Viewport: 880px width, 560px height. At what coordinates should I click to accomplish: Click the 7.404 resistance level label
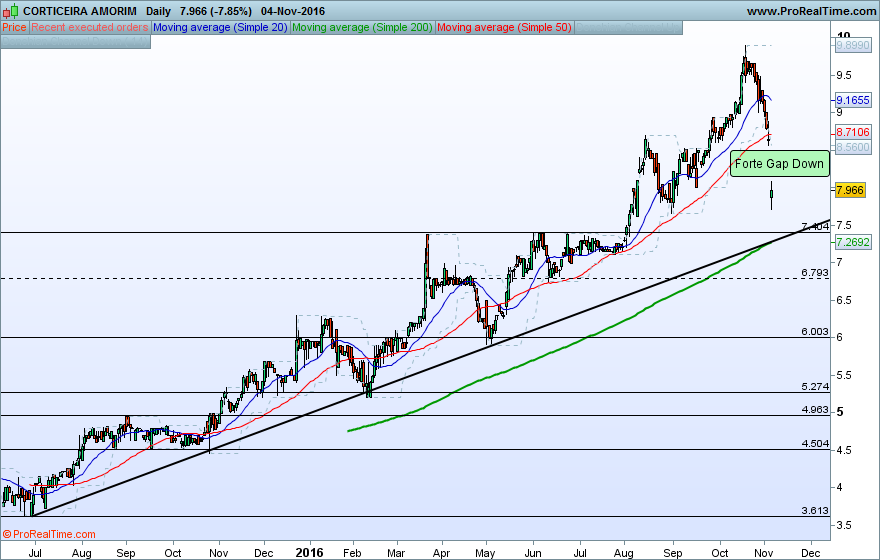(815, 227)
